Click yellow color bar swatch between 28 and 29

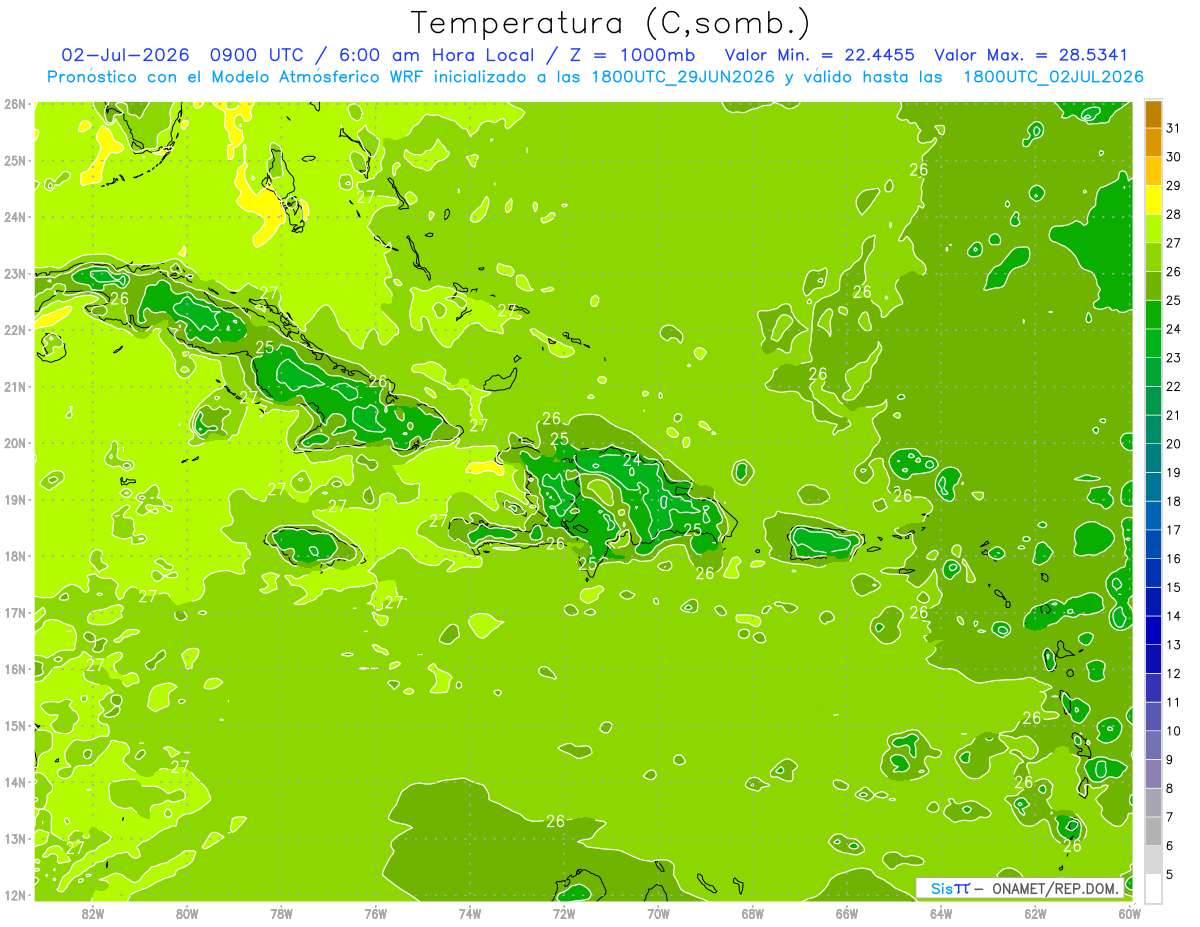1153,200
